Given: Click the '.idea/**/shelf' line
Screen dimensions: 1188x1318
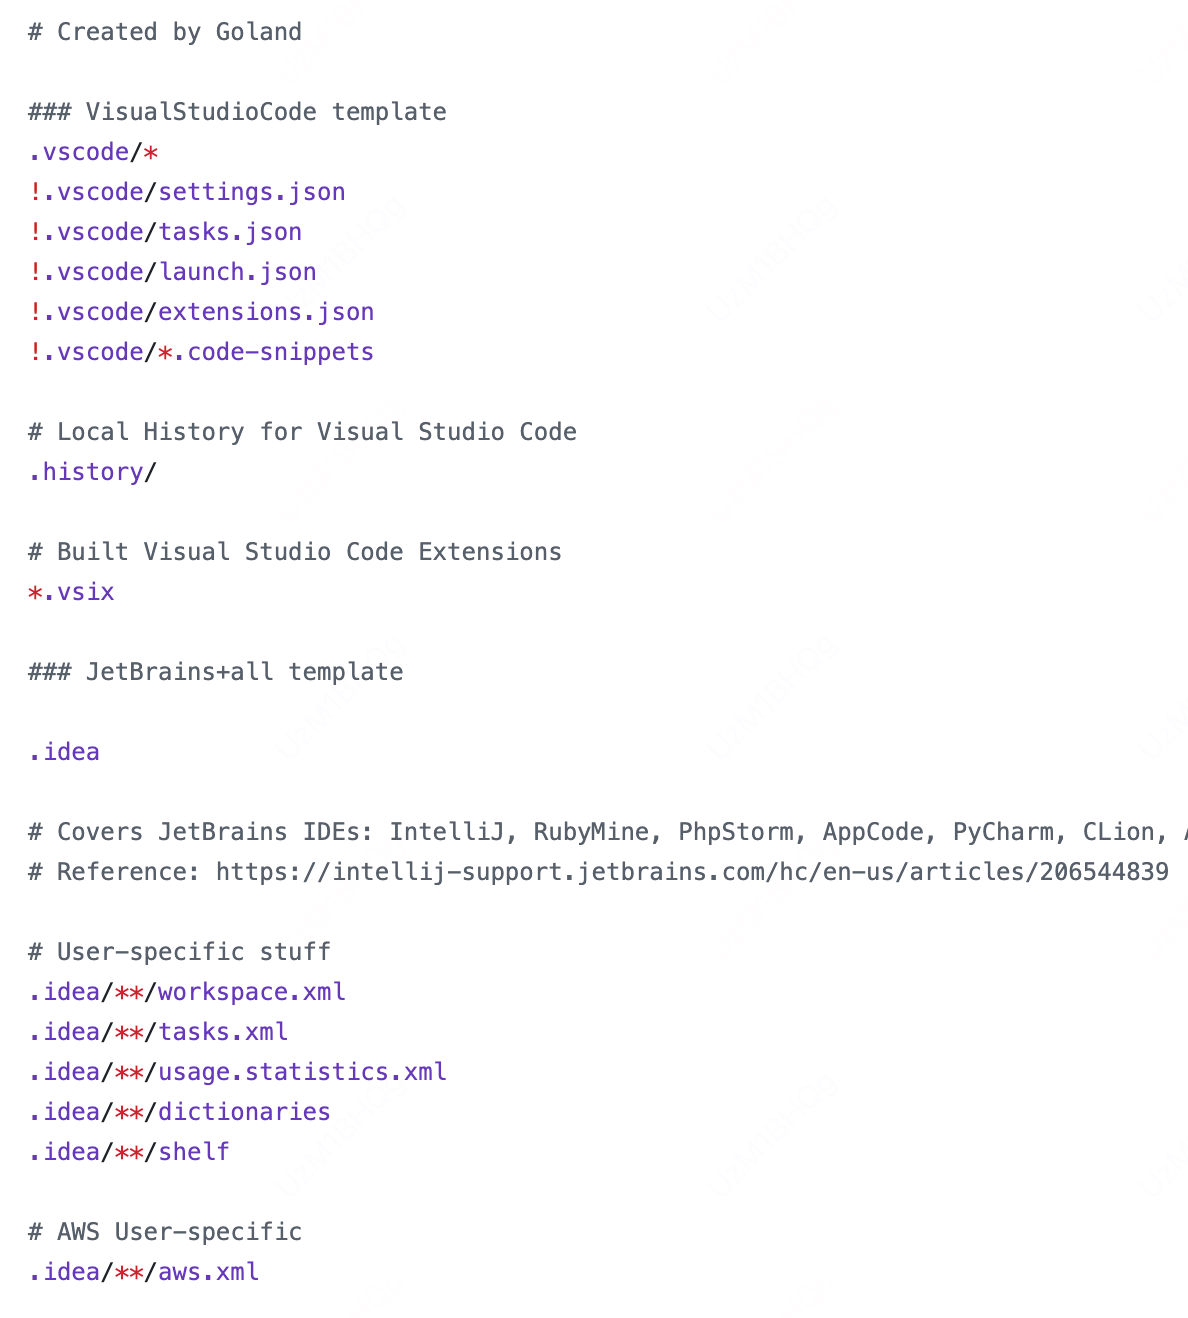Looking at the screenshot, I should pos(129,1152).
